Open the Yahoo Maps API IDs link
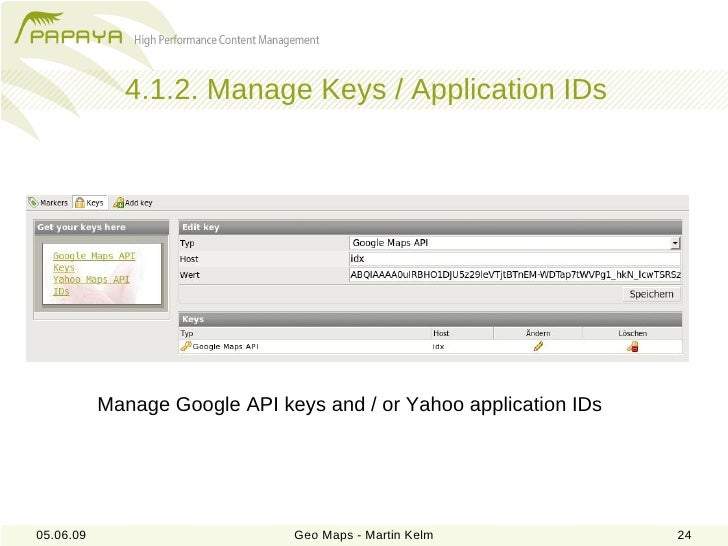The height and width of the screenshot is (546, 728). click(x=91, y=286)
